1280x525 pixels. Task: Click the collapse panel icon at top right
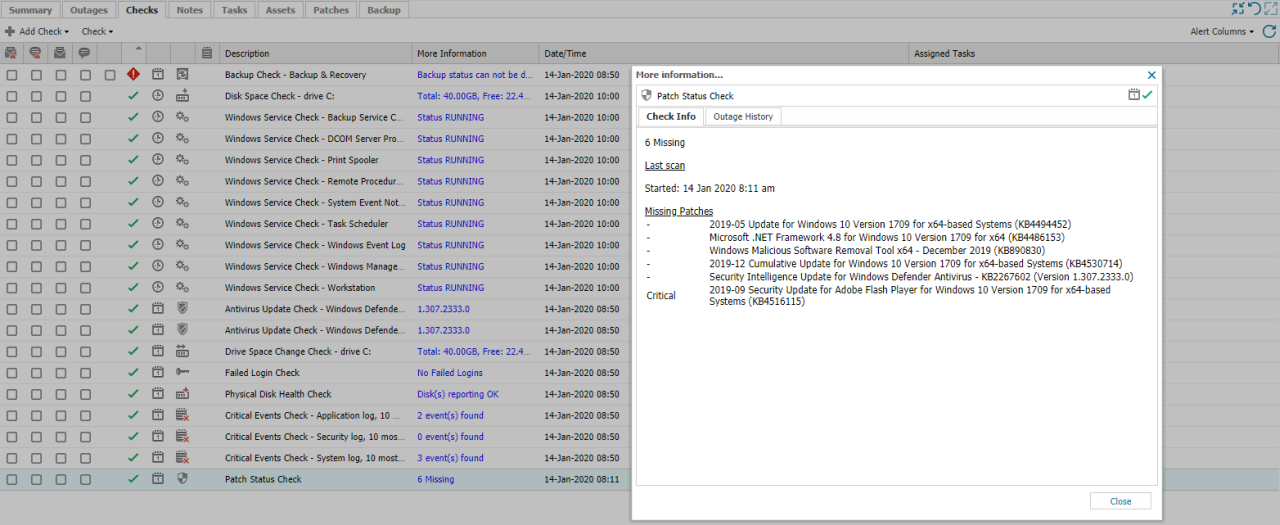pos(1238,9)
